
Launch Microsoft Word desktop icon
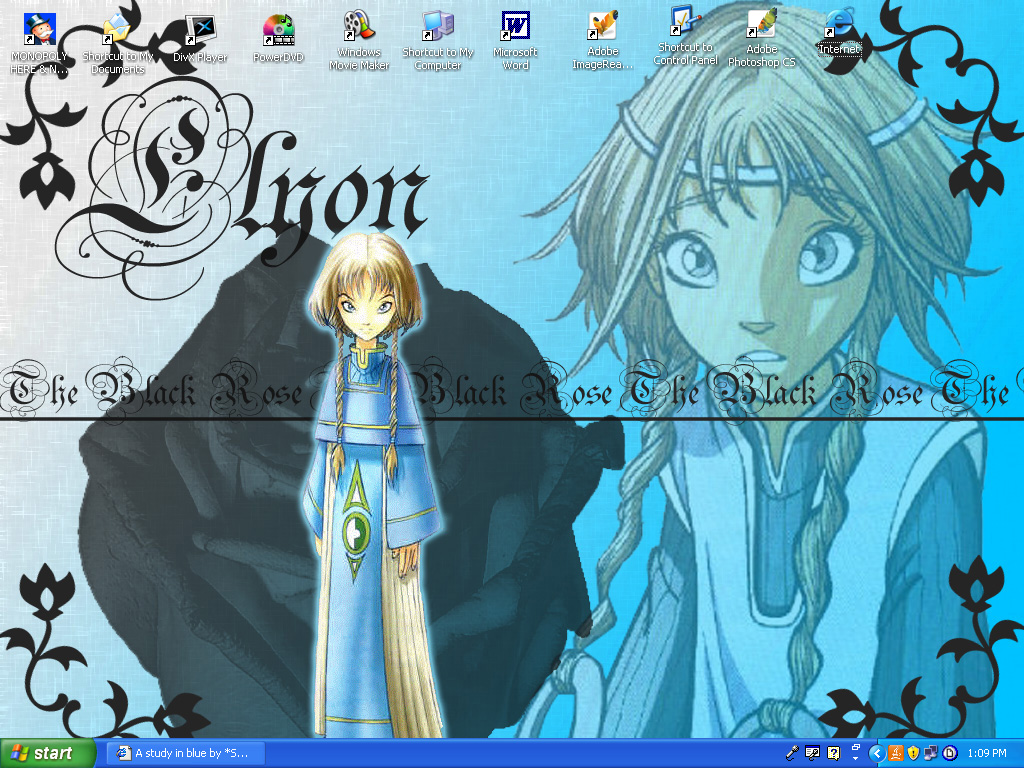[515, 40]
